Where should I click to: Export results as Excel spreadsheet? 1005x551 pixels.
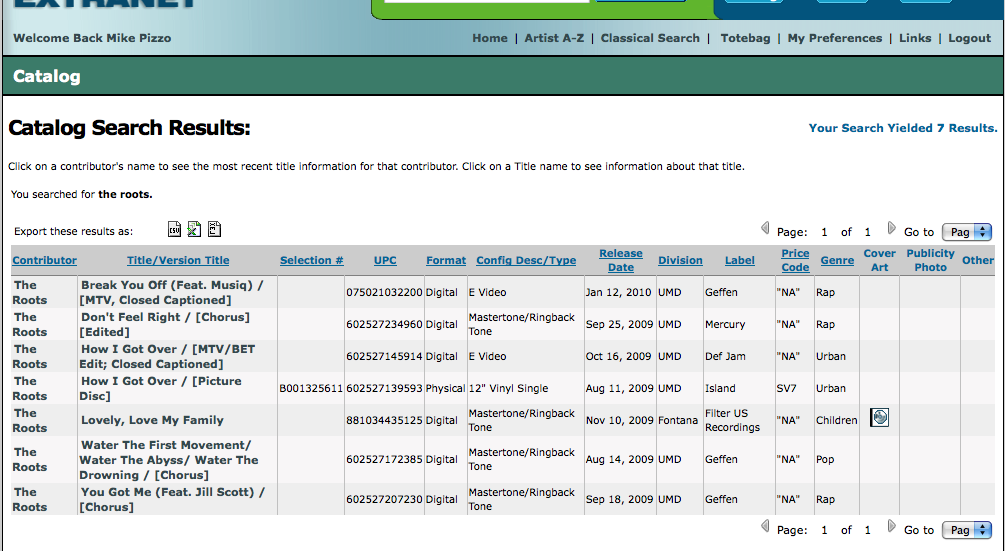(194, 230)
